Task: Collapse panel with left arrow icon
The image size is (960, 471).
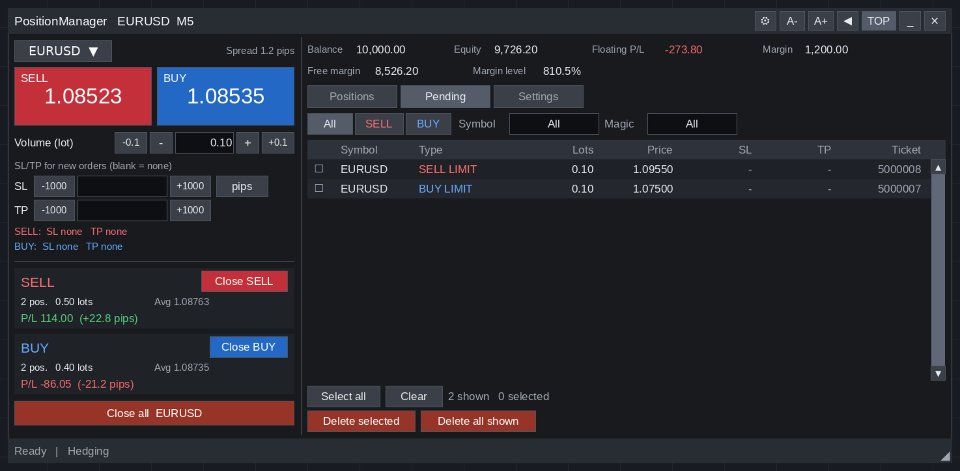Action: click(x=847, y=21)
